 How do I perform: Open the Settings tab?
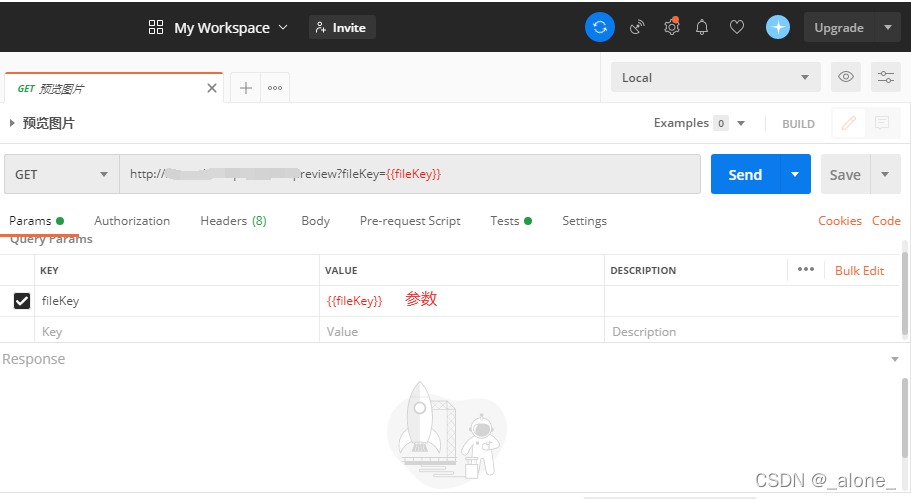tap(584, 221)
